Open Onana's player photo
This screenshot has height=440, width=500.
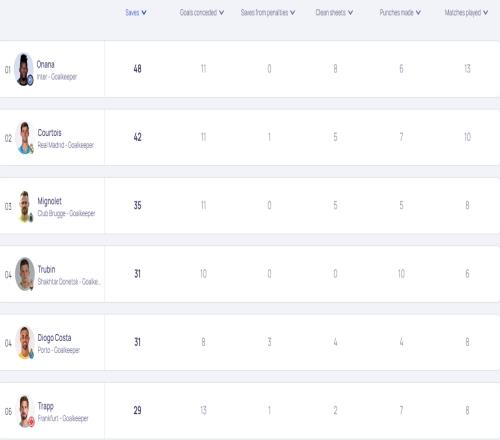pos(24,69)
